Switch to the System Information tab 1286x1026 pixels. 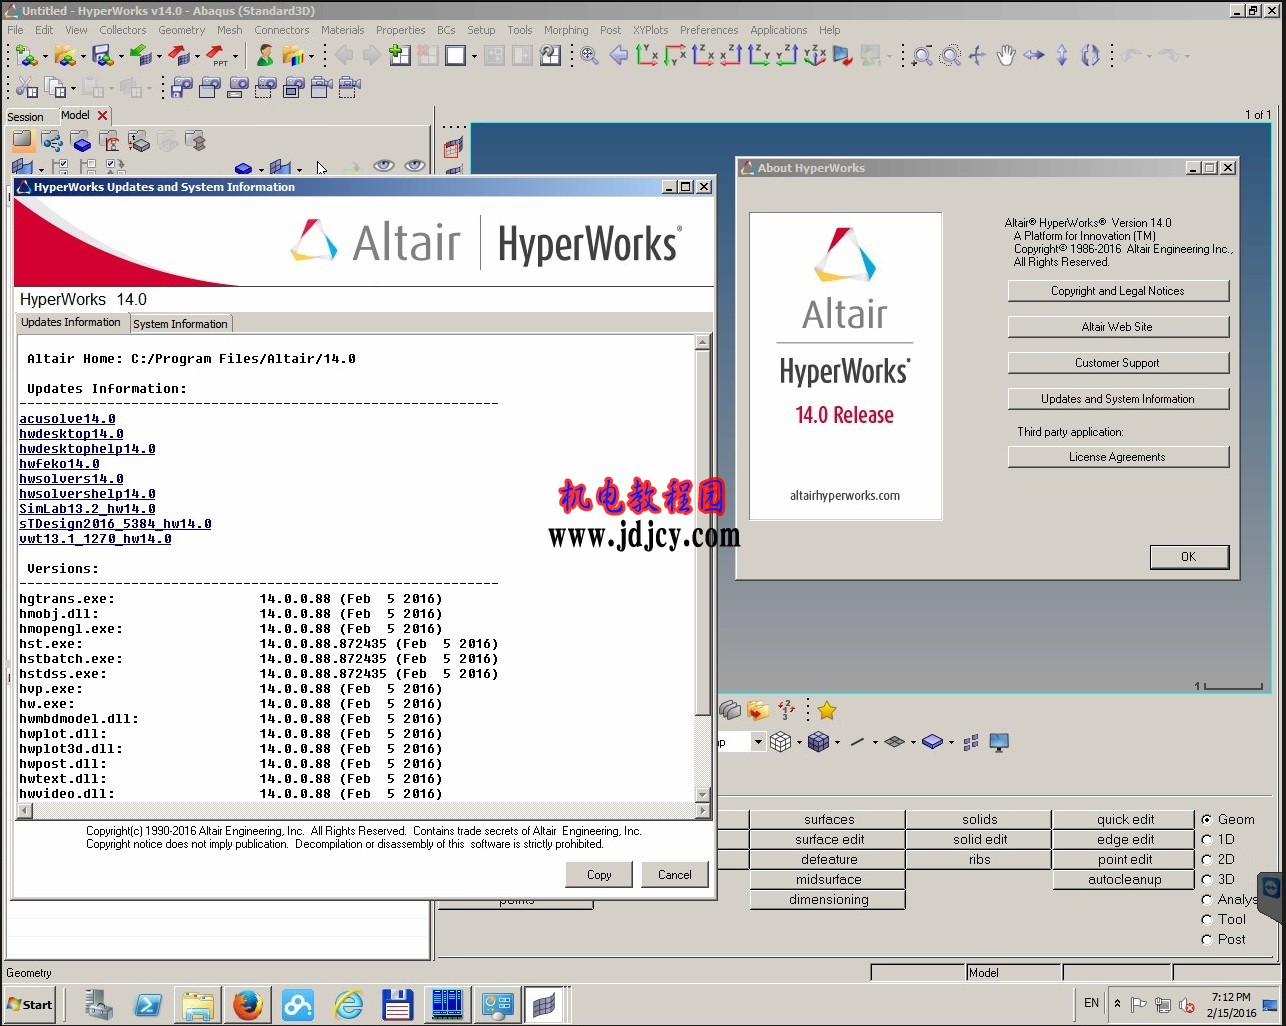(x=180, y=324)
